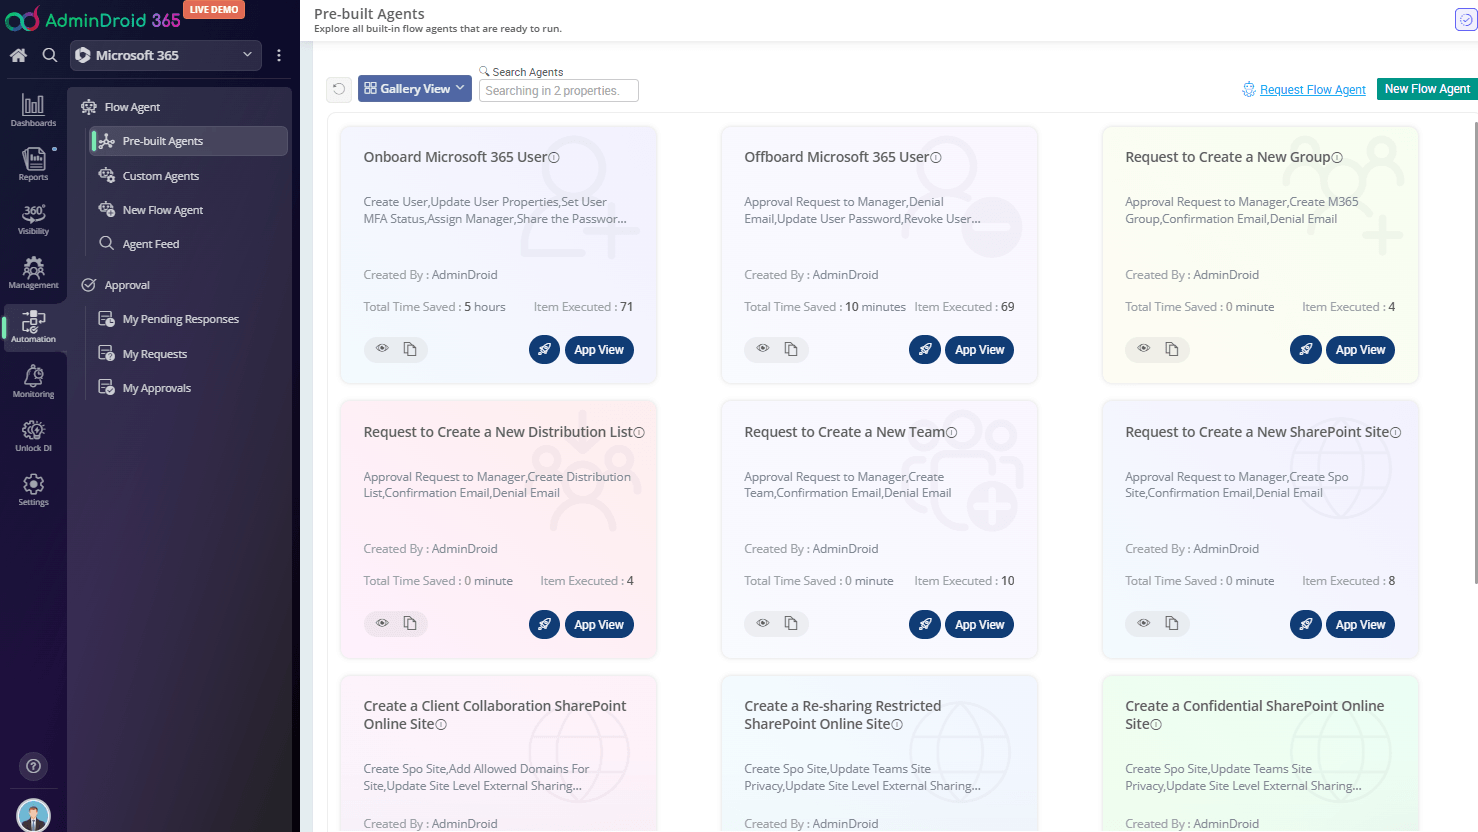Open My Approvals in the sidebar
This screenshot has width=1478, height=832.
[156, 388]
